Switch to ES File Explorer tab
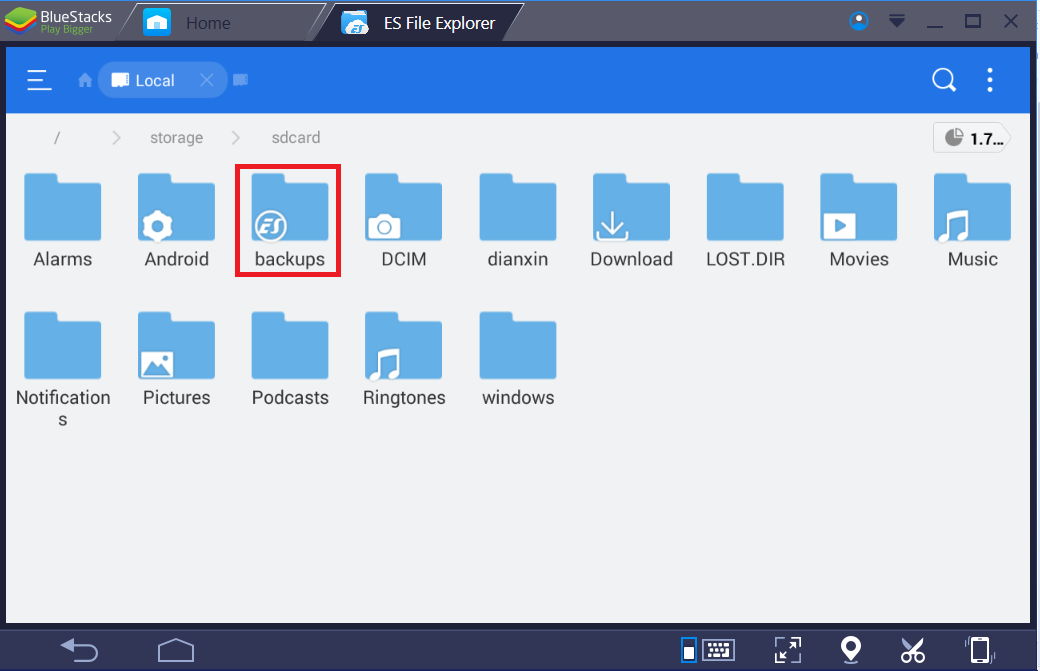Viewport: 1040px width, 671px height. point(419,23)
